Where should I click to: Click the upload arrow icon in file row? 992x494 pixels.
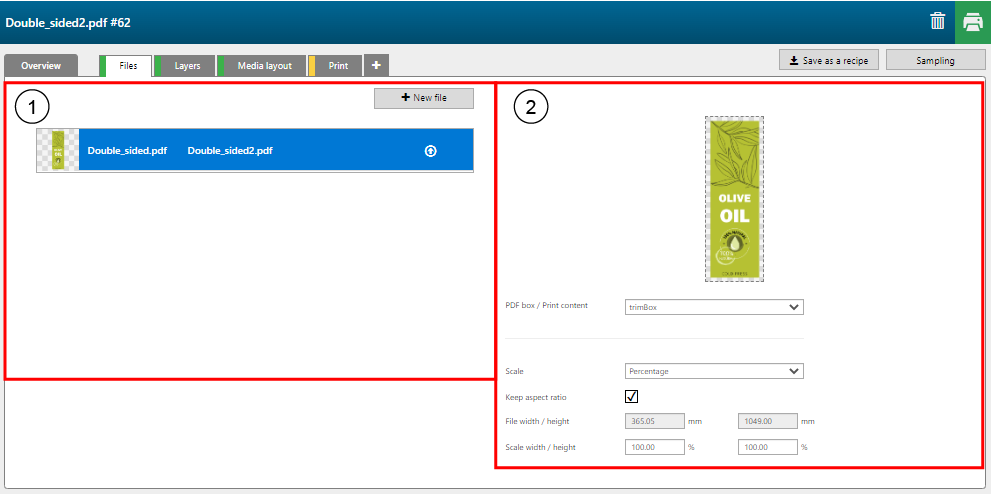[431, 151]
